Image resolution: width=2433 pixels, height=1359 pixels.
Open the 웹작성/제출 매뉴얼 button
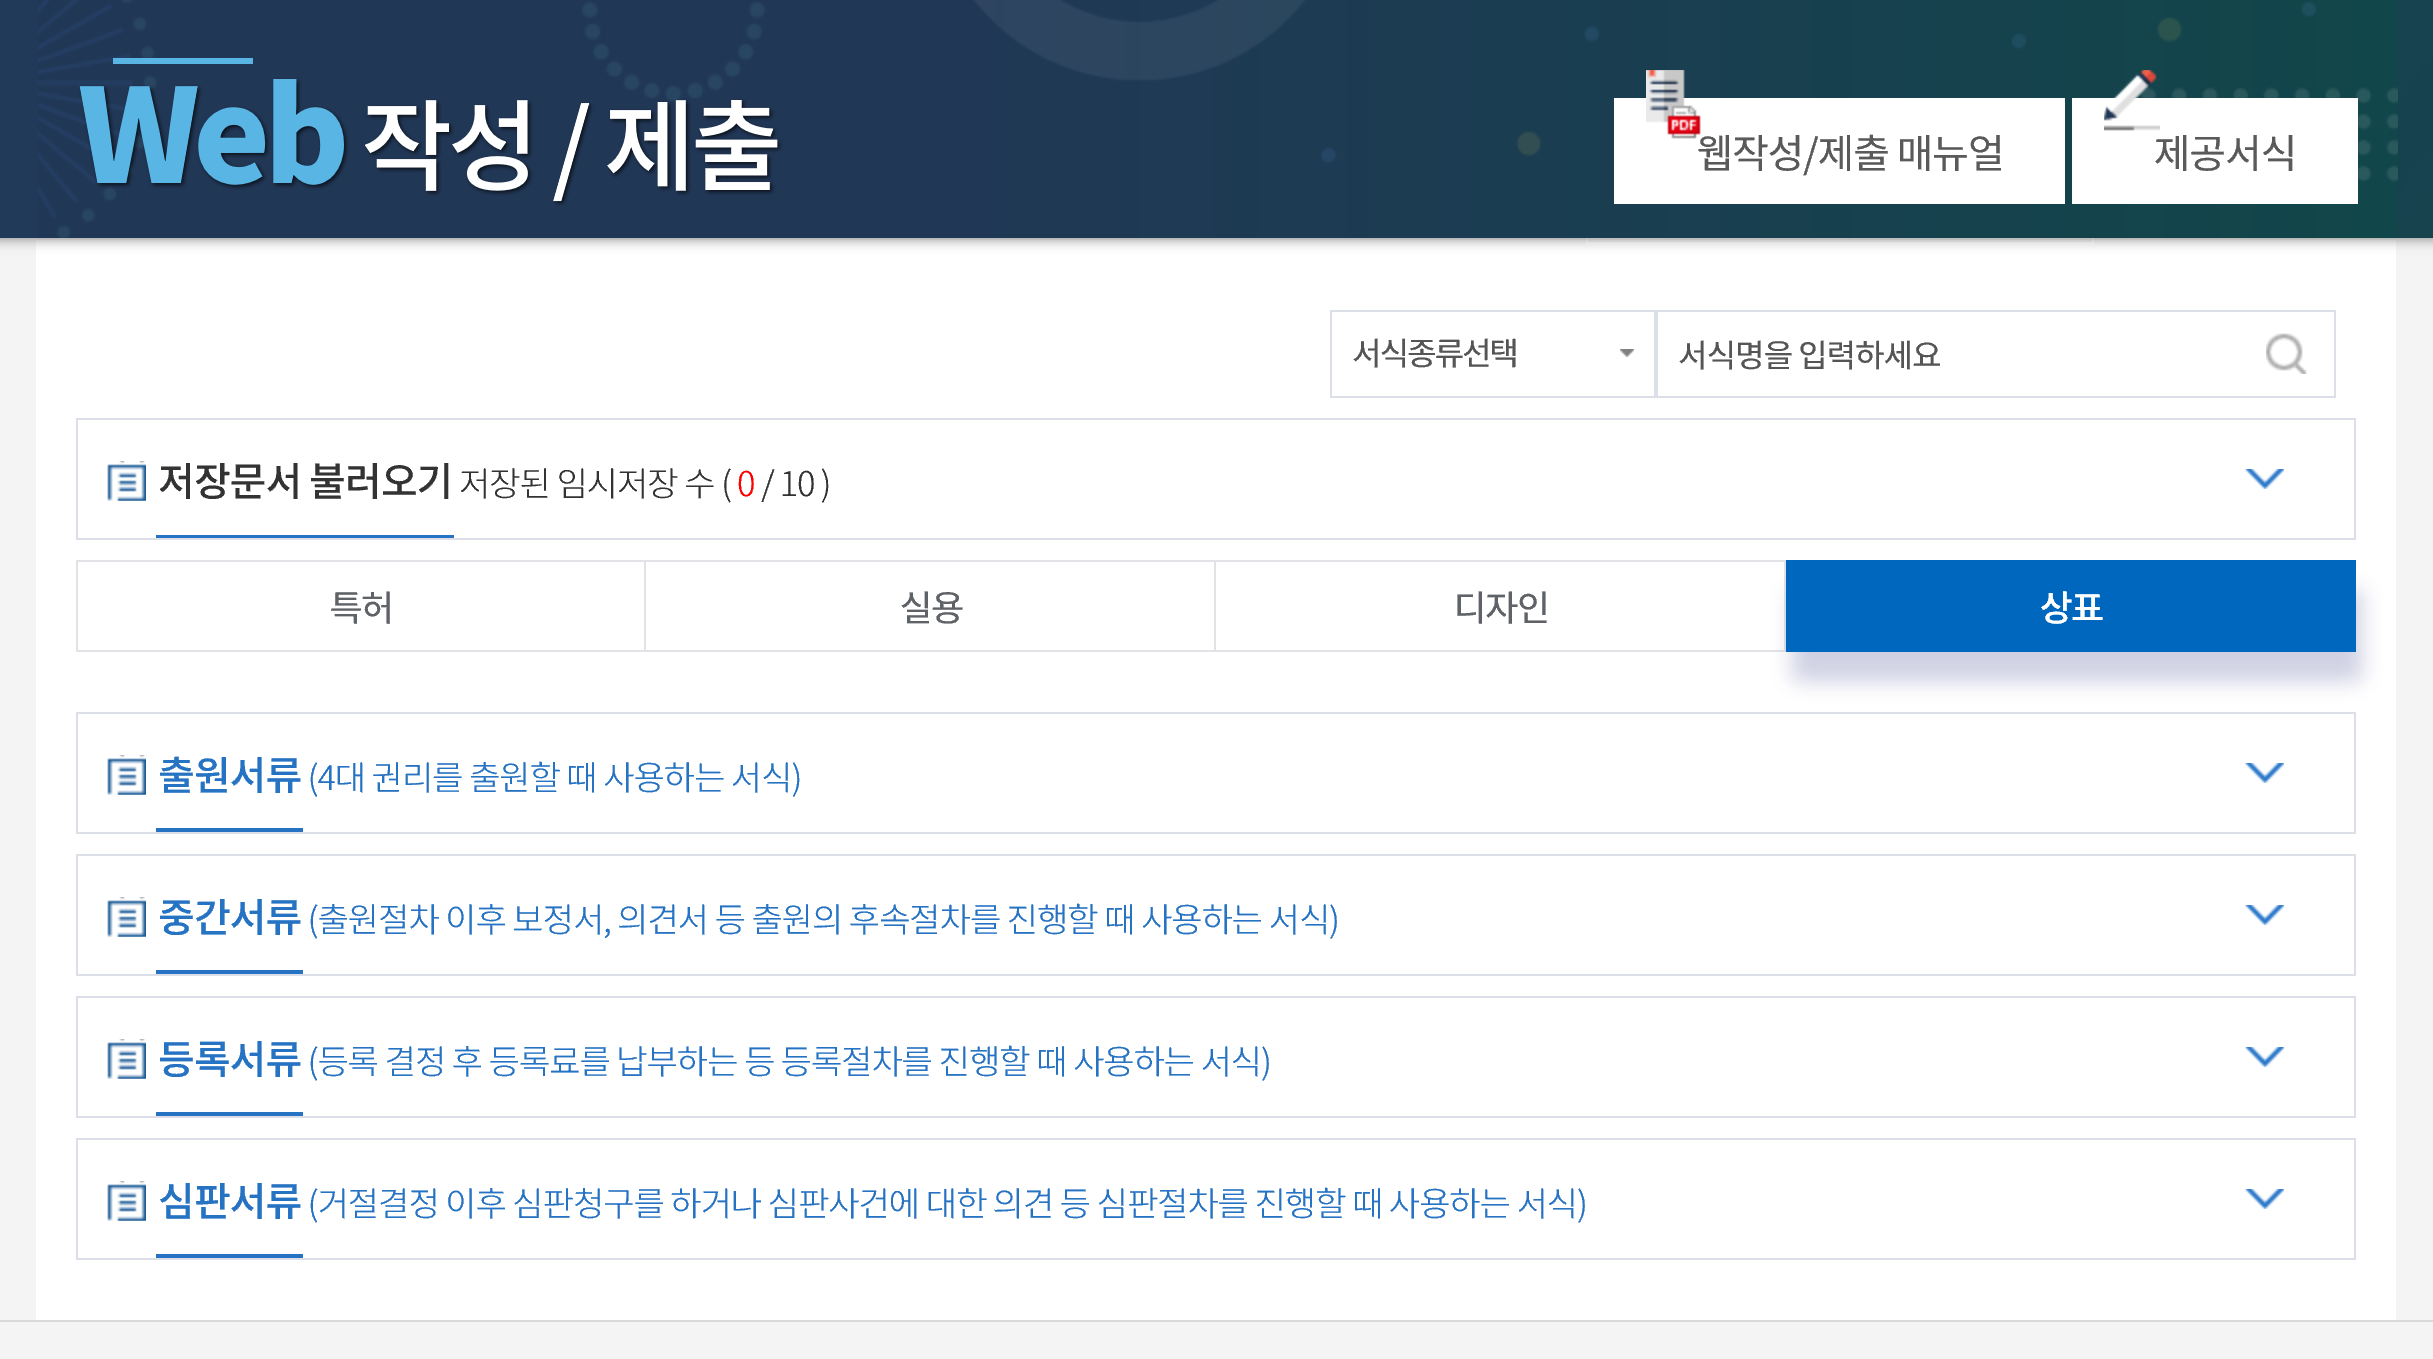click(x=1848, y=154)
